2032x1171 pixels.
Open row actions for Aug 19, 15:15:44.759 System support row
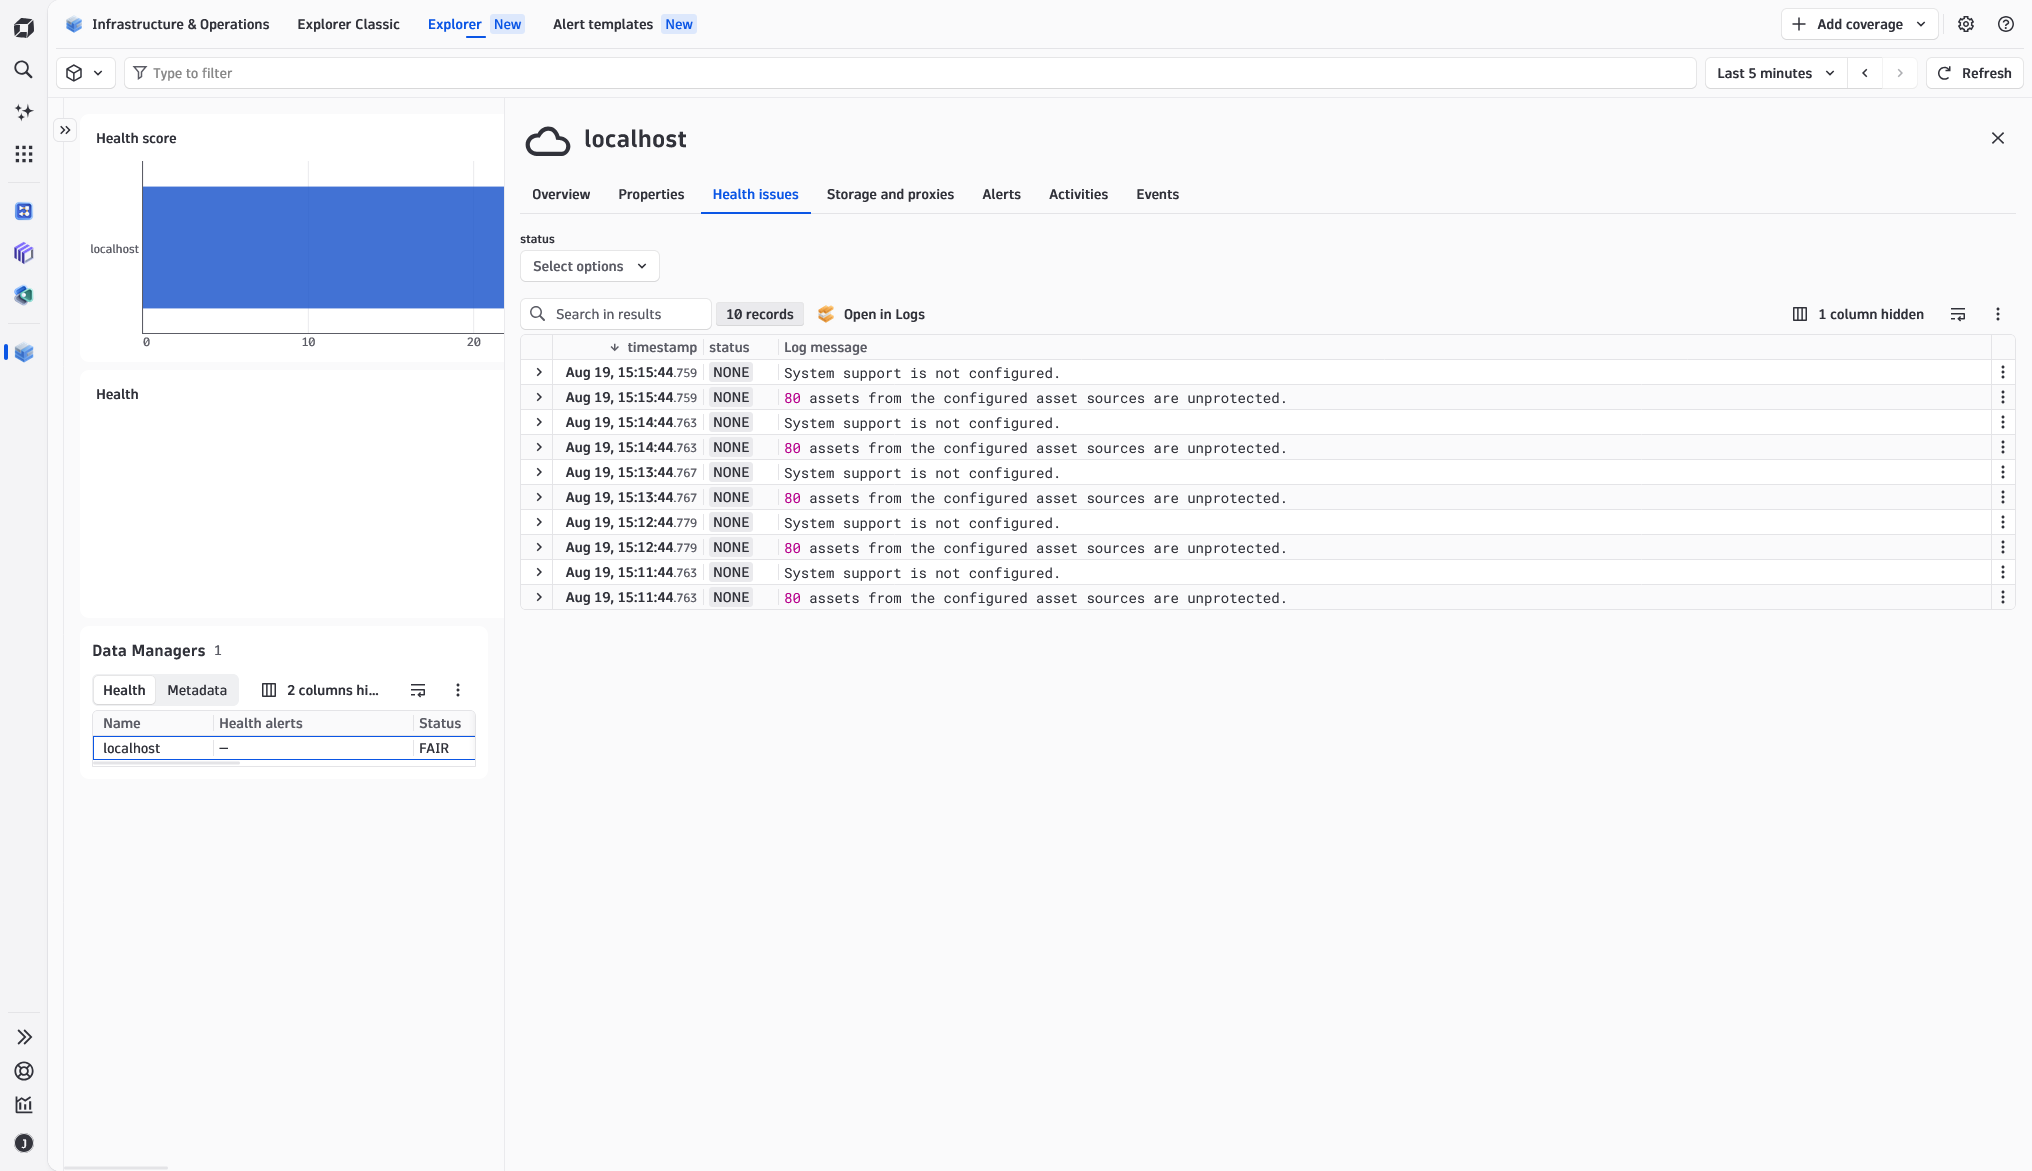click(x=2003, y=372)
